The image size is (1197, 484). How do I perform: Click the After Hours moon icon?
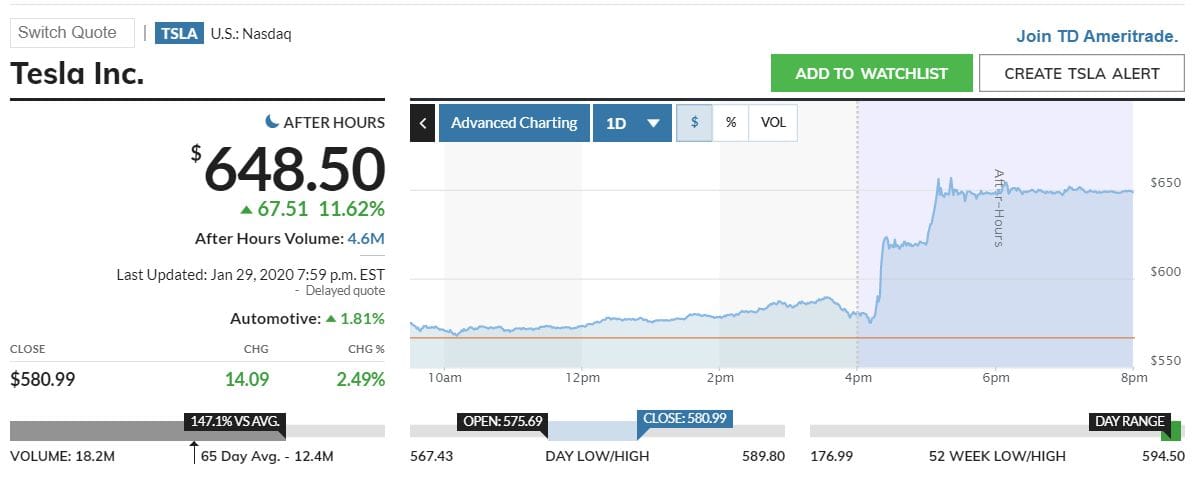point(272,121)
